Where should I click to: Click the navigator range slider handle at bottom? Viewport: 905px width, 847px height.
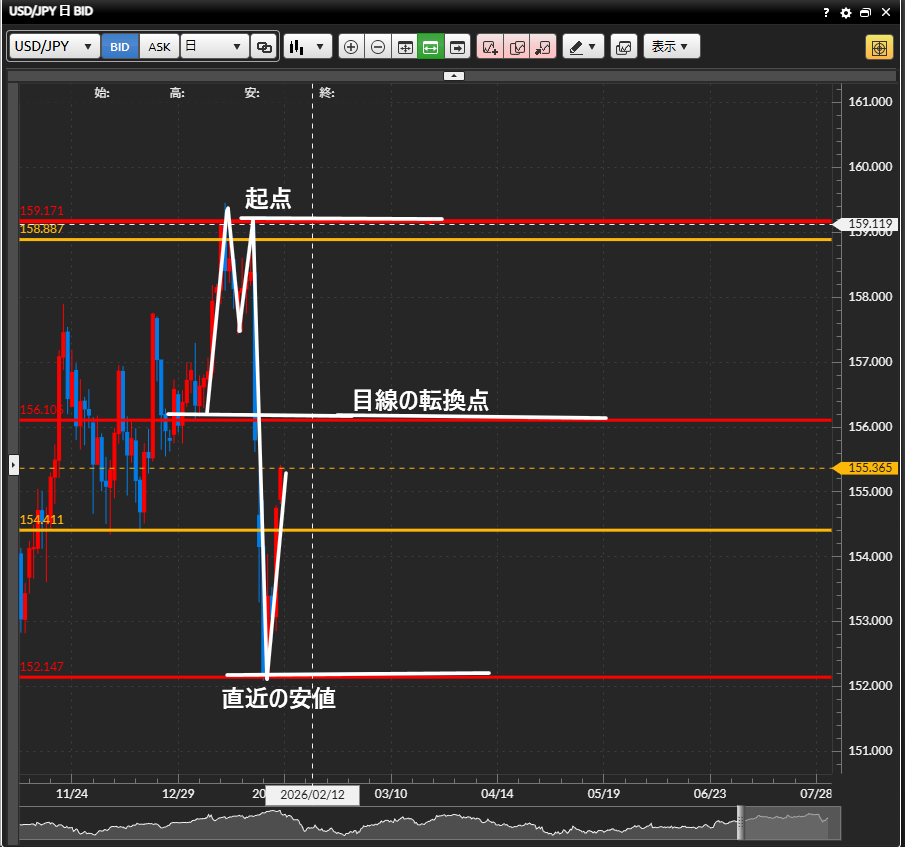click(x=741, y=823)
